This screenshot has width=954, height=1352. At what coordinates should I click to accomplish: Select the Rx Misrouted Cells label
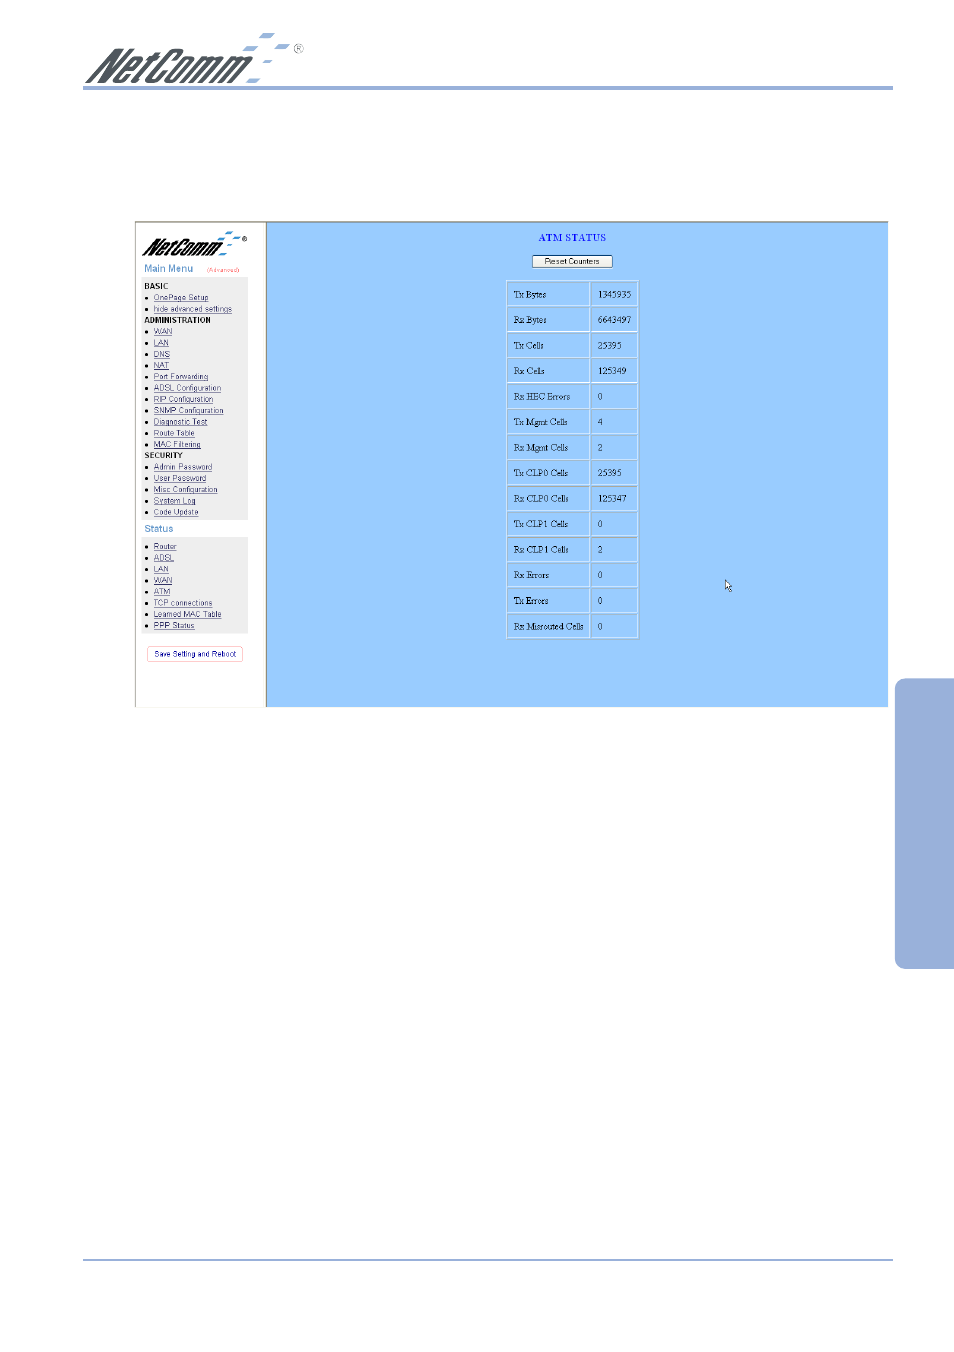coord(549,627)
